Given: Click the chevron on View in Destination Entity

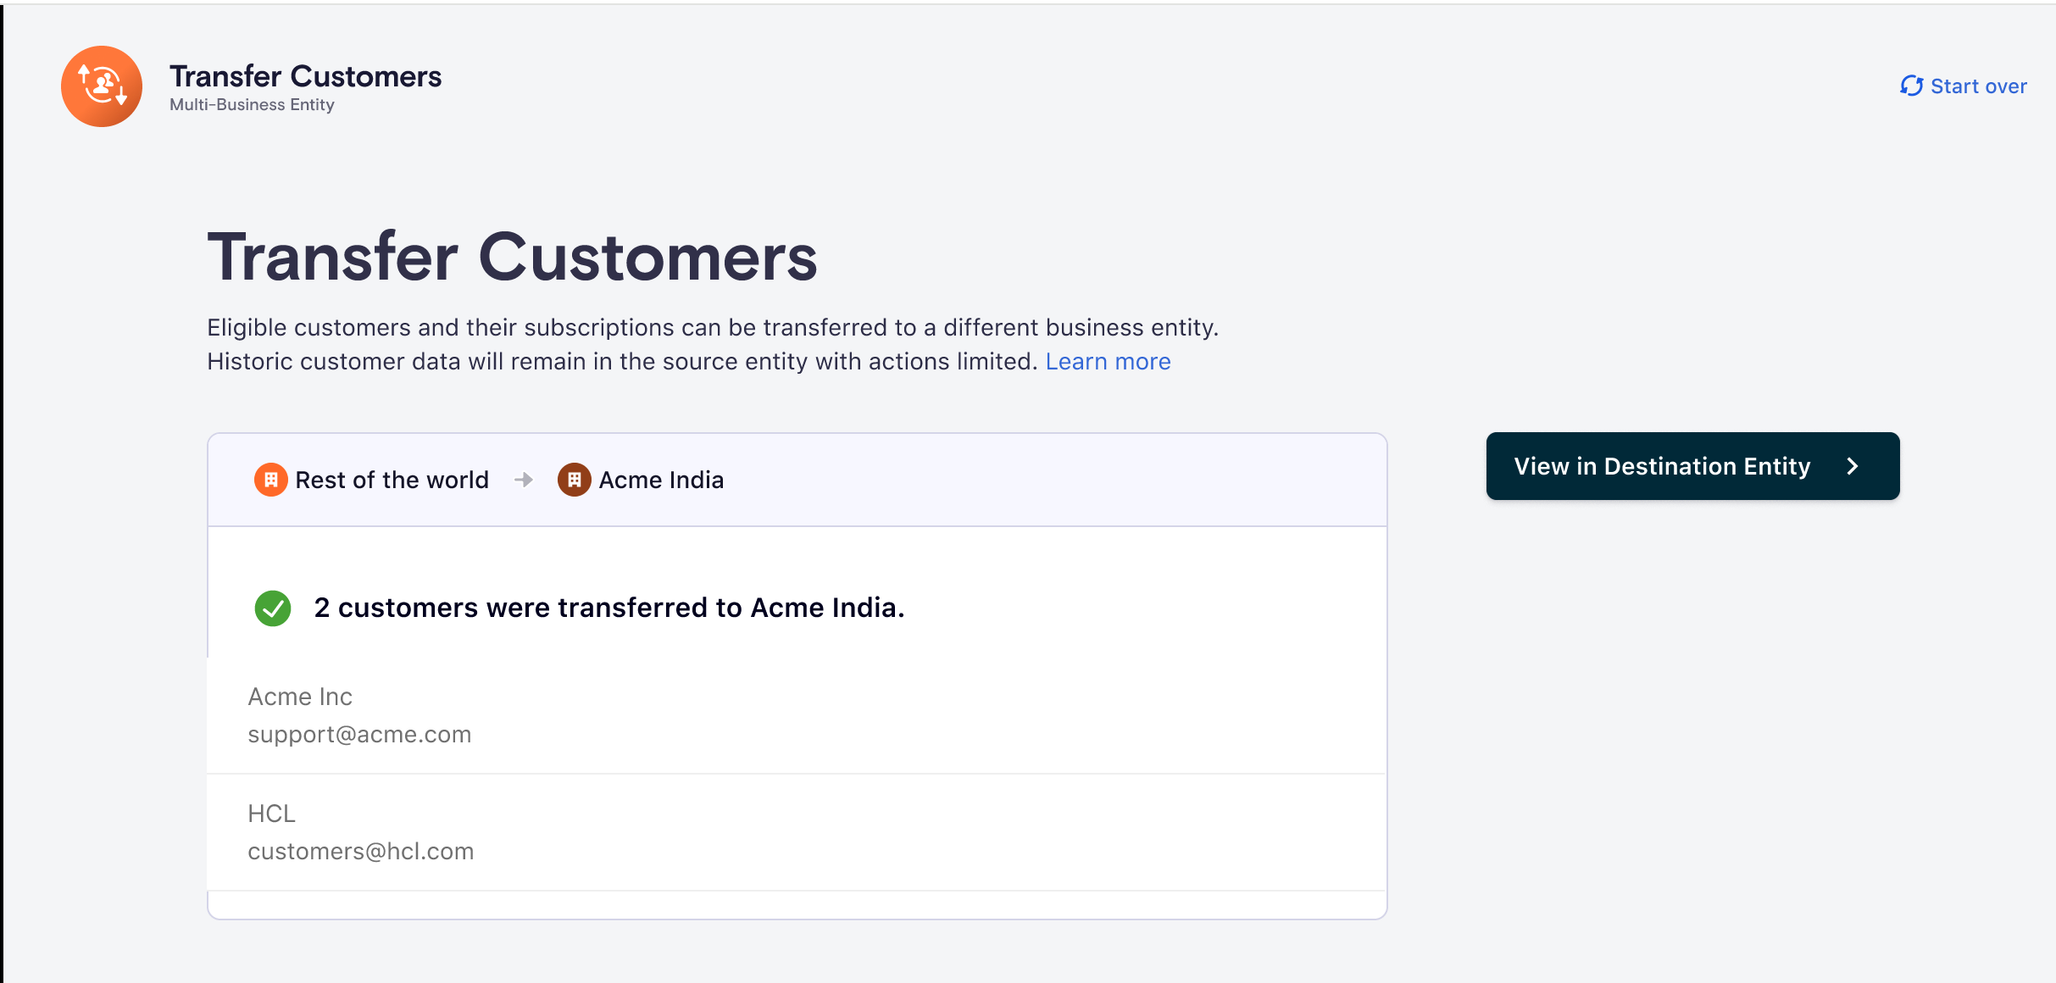Looking at the screenshot, I should tap(1853, 466).
